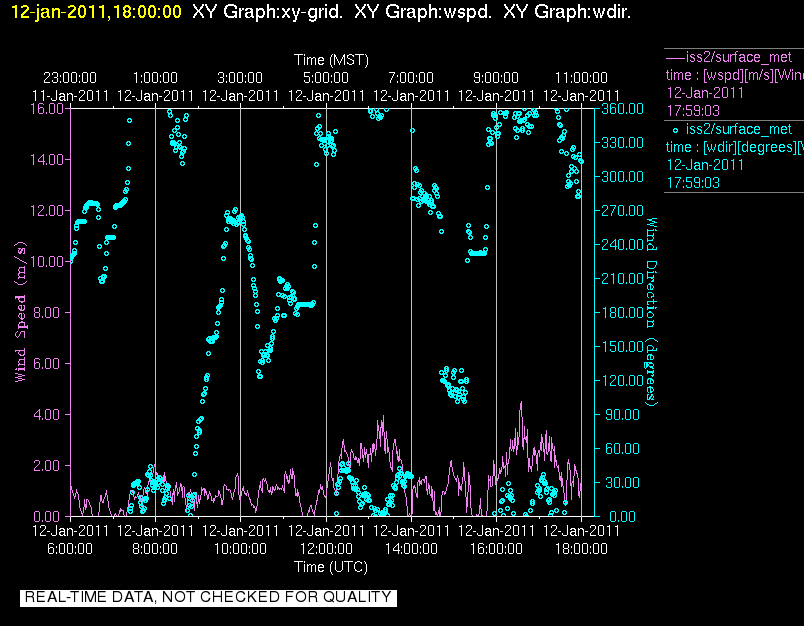Click the magenta wspd legend line sample
804x626 pixels.
click(675, 57)
